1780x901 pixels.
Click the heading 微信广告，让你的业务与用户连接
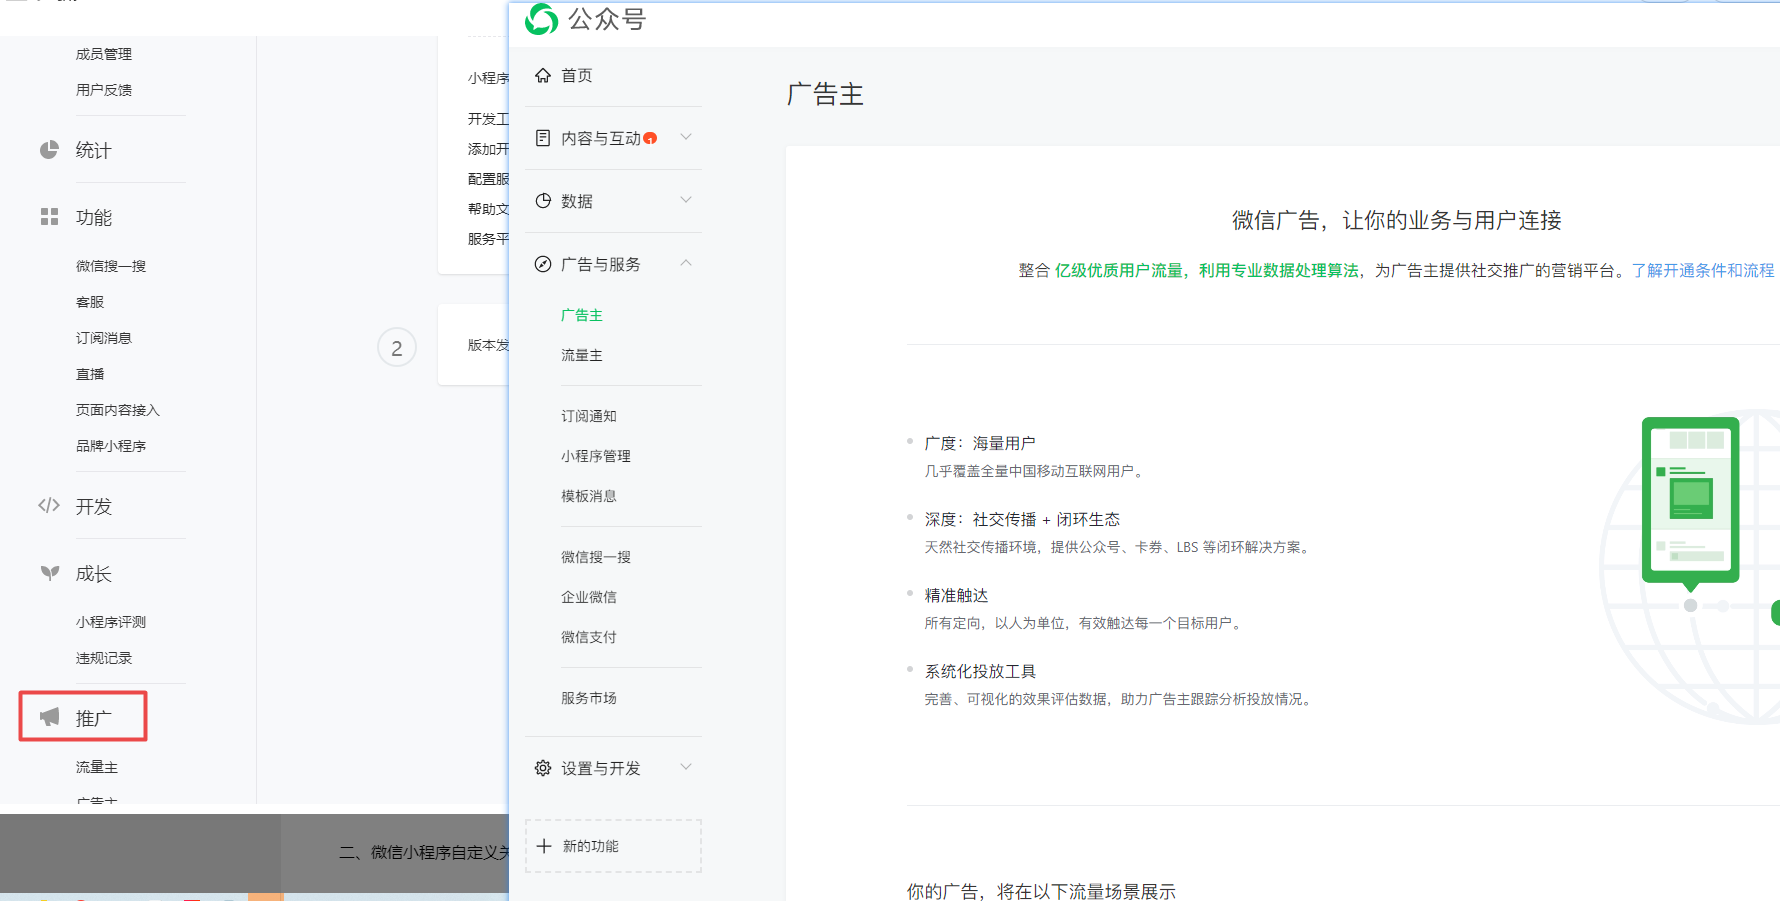tap(1397, 220)
